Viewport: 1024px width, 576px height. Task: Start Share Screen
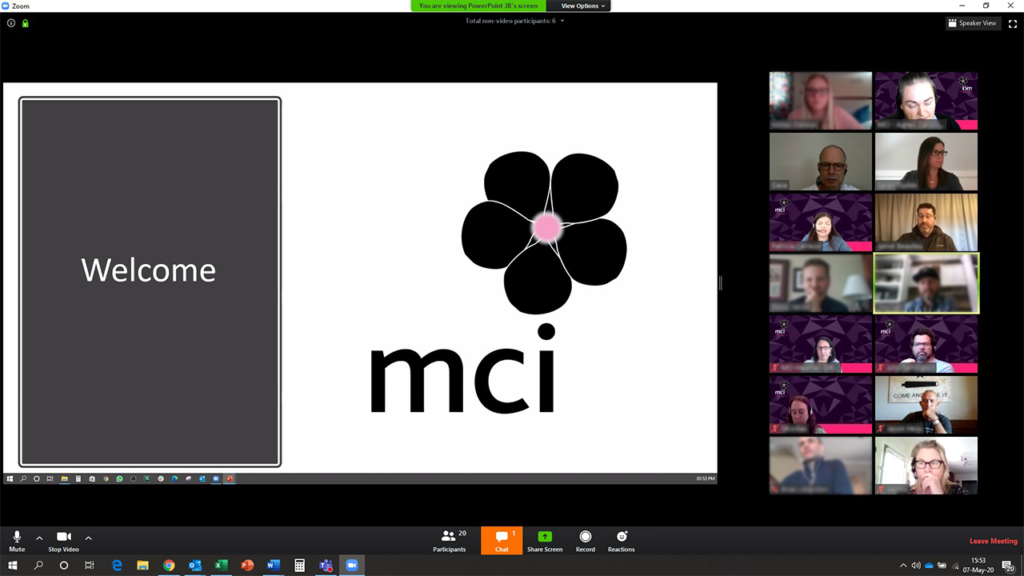(545, 541)
